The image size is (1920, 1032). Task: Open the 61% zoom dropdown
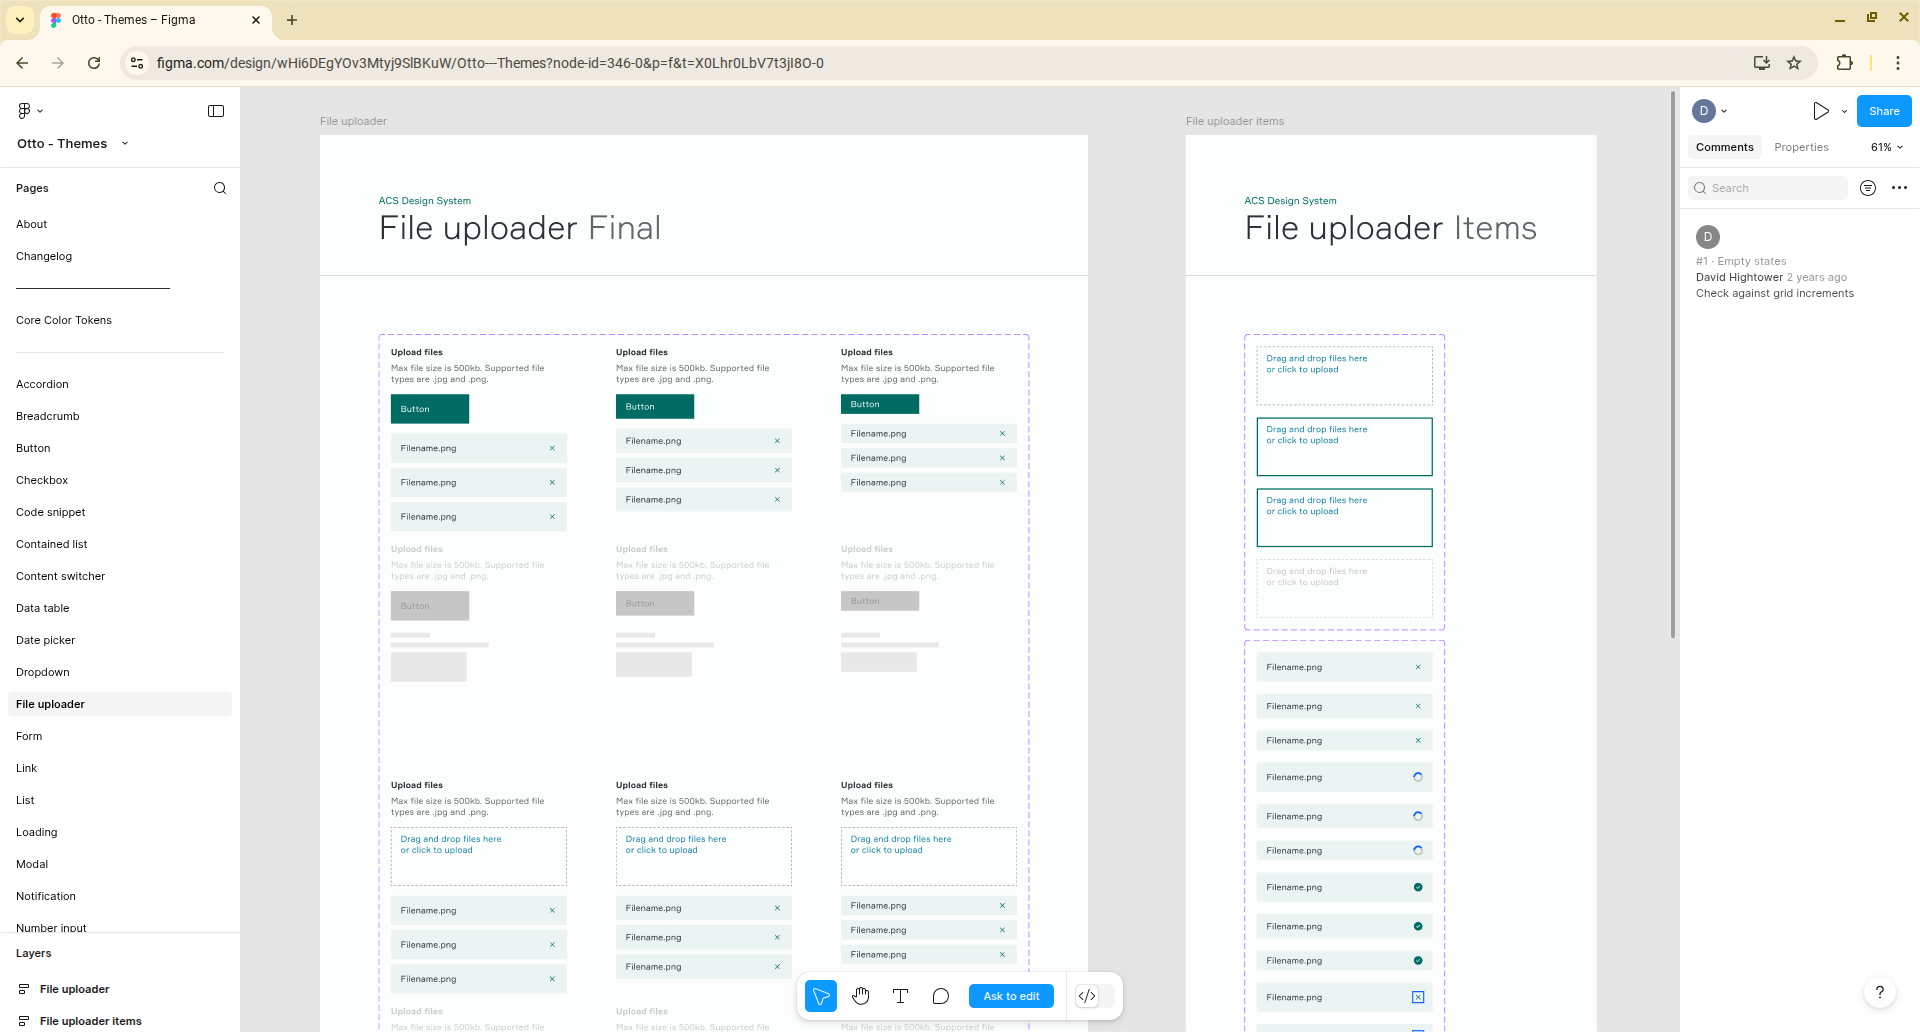pos(1886,147)
